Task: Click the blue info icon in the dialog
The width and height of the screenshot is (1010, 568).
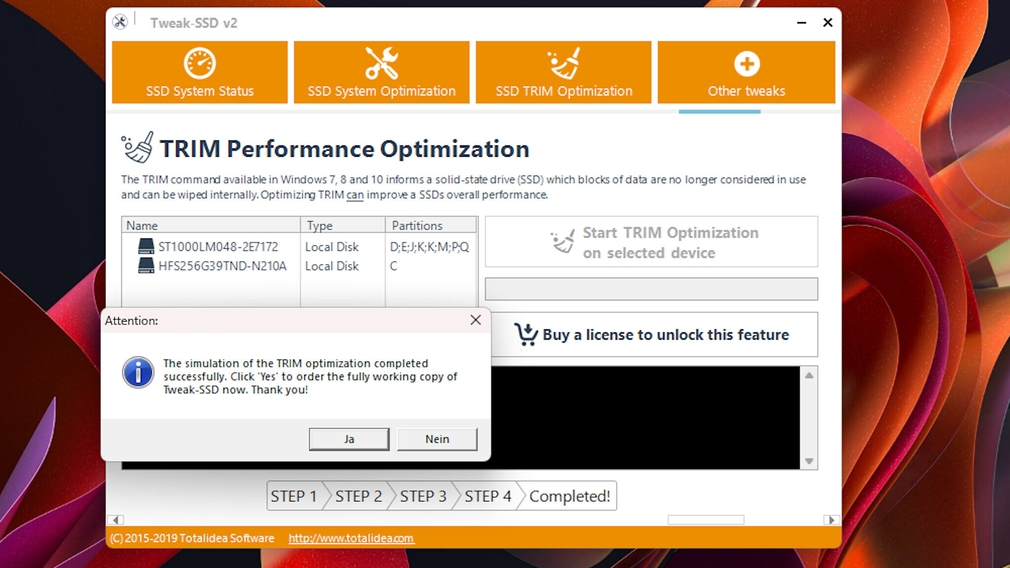Action: click(x=138, y=372)
